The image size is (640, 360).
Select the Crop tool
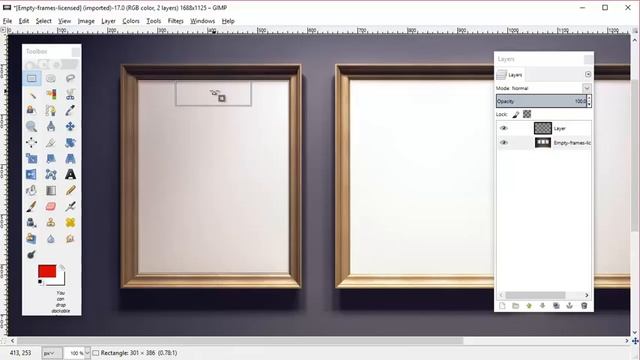(51, 142)
